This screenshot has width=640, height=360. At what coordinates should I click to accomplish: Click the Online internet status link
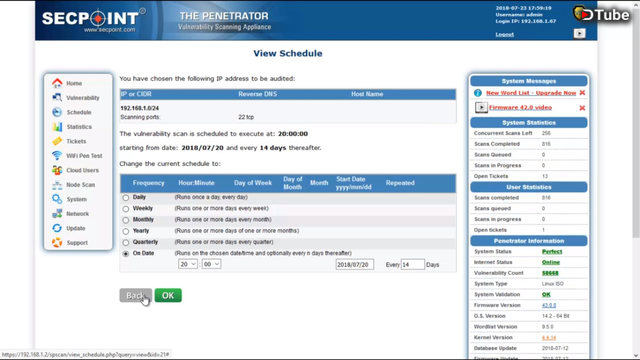coord(551,262)
